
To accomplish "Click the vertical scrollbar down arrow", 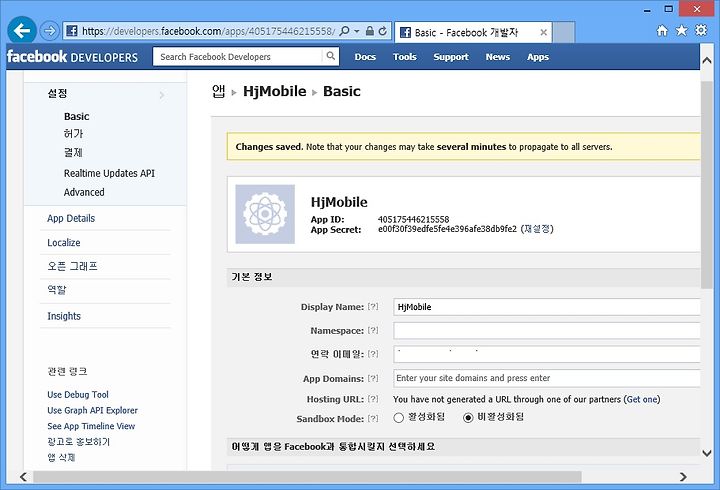I will point(707,453).
